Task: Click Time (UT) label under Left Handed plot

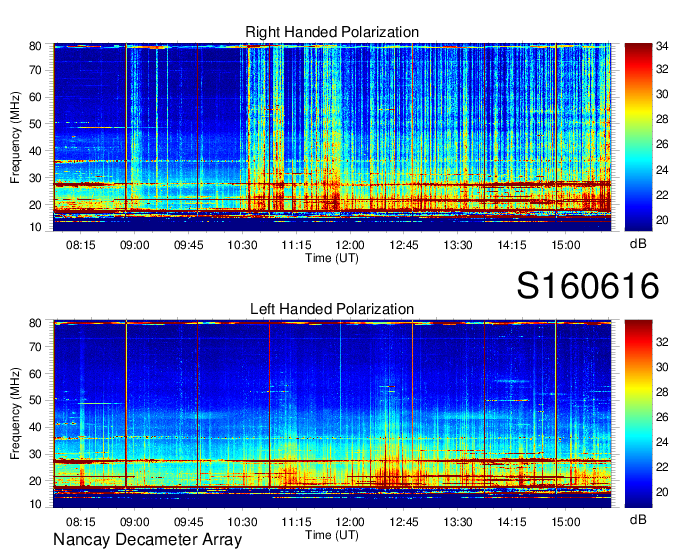Action: [332, 535]
